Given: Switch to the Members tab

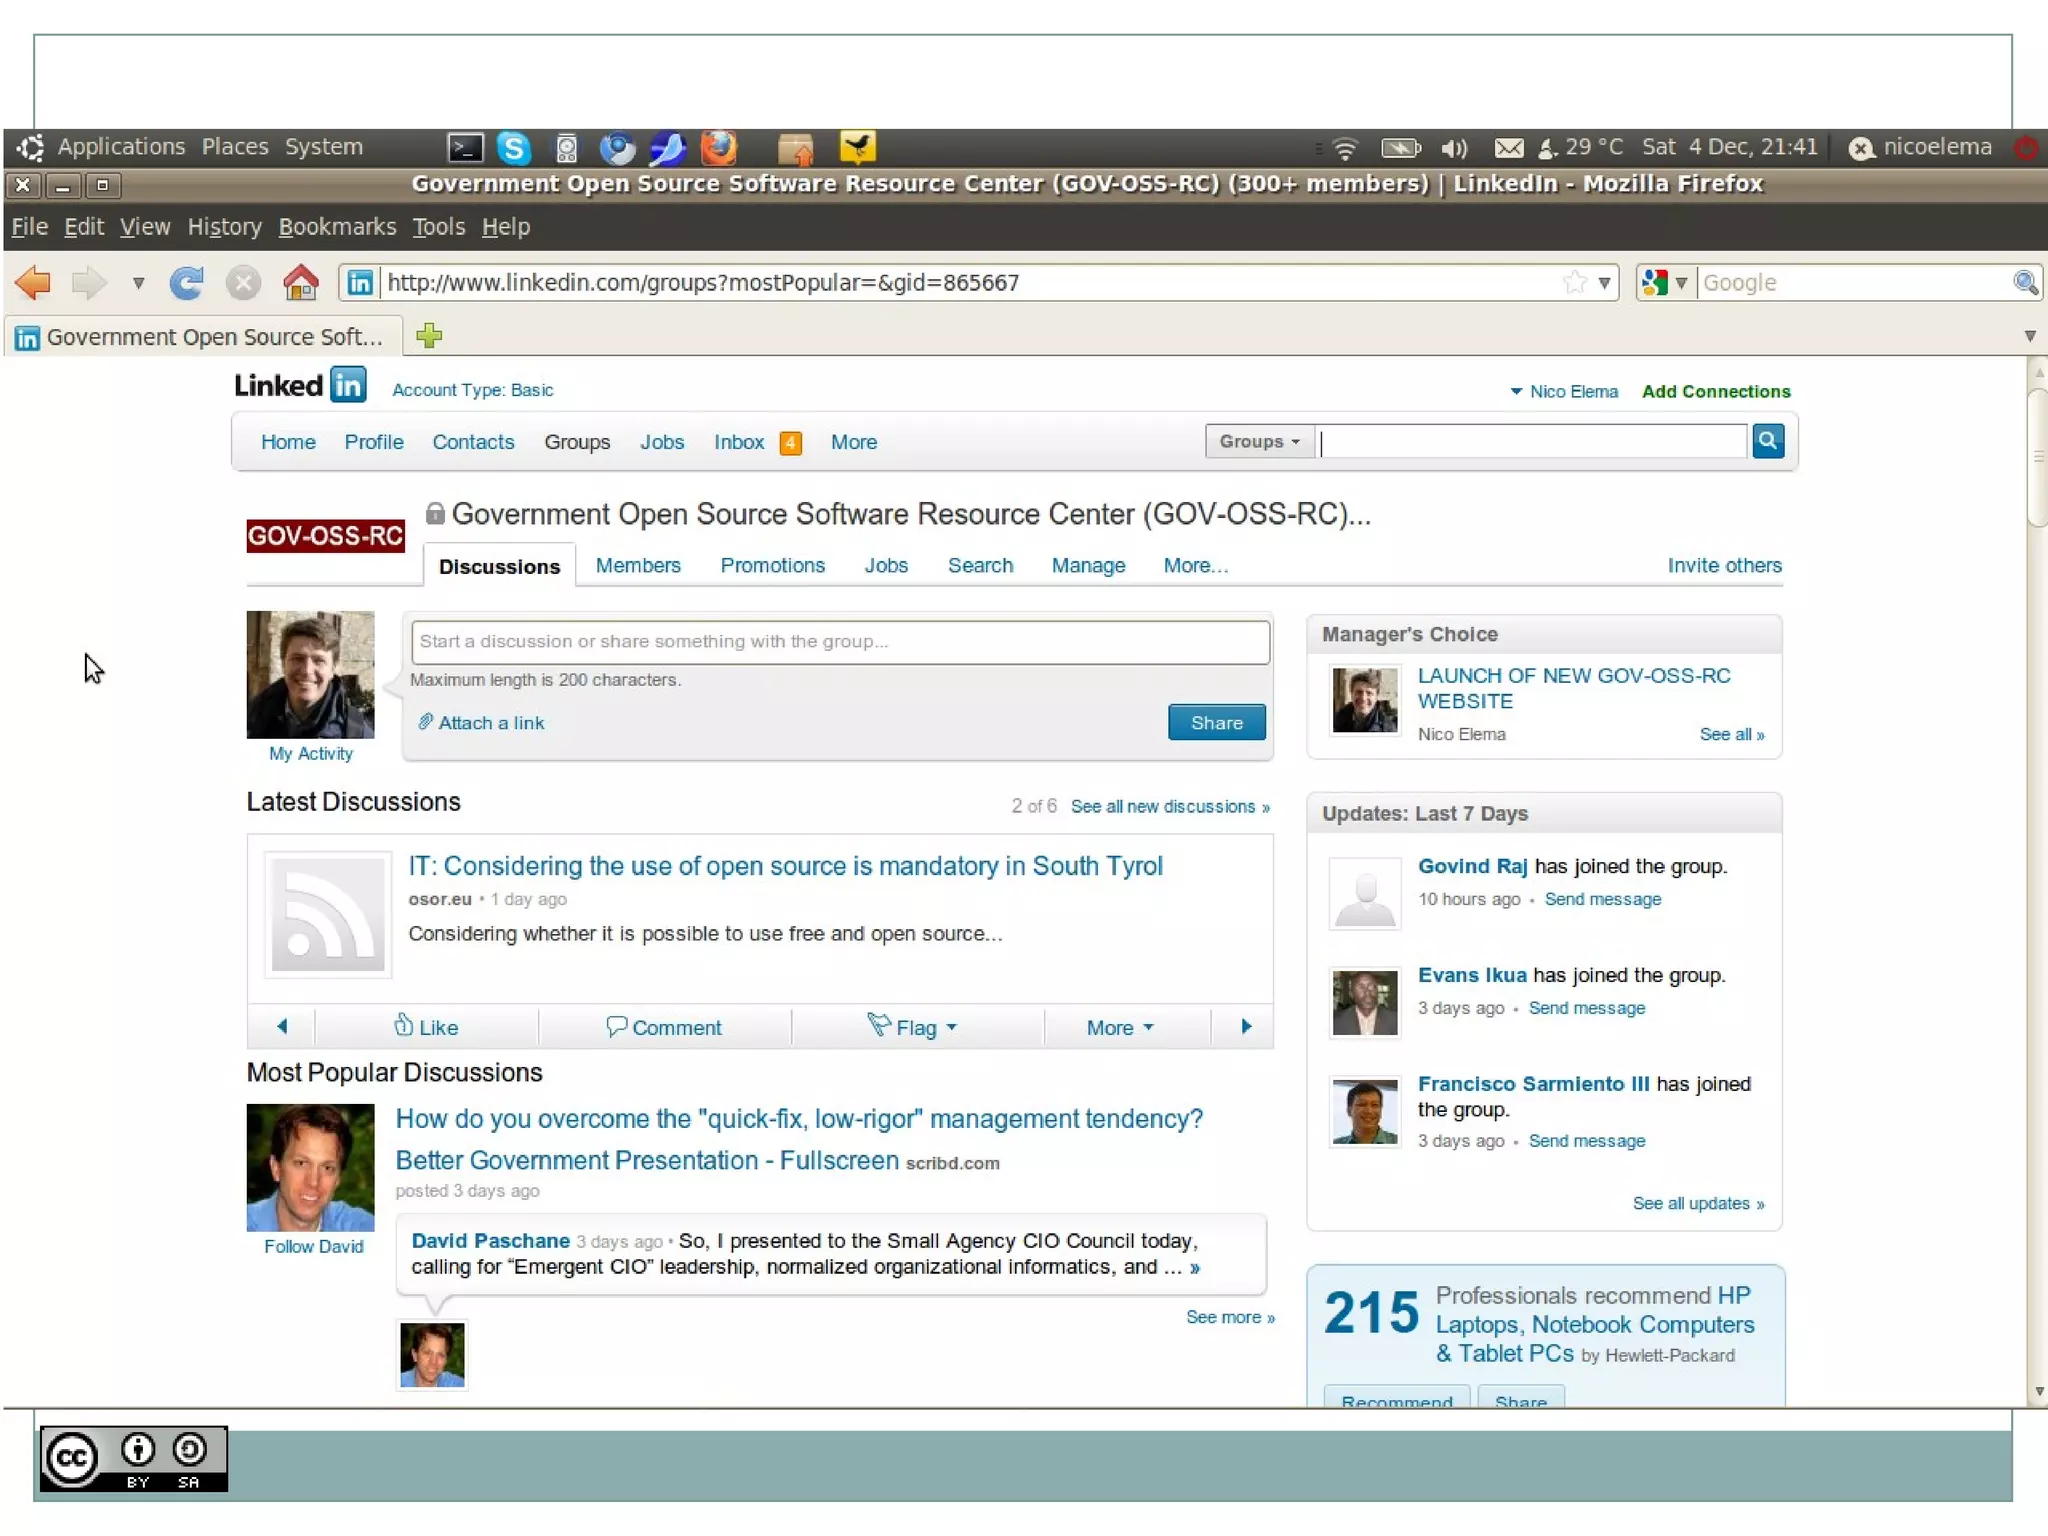Looking at the screenshot, I should coord(637,565).
